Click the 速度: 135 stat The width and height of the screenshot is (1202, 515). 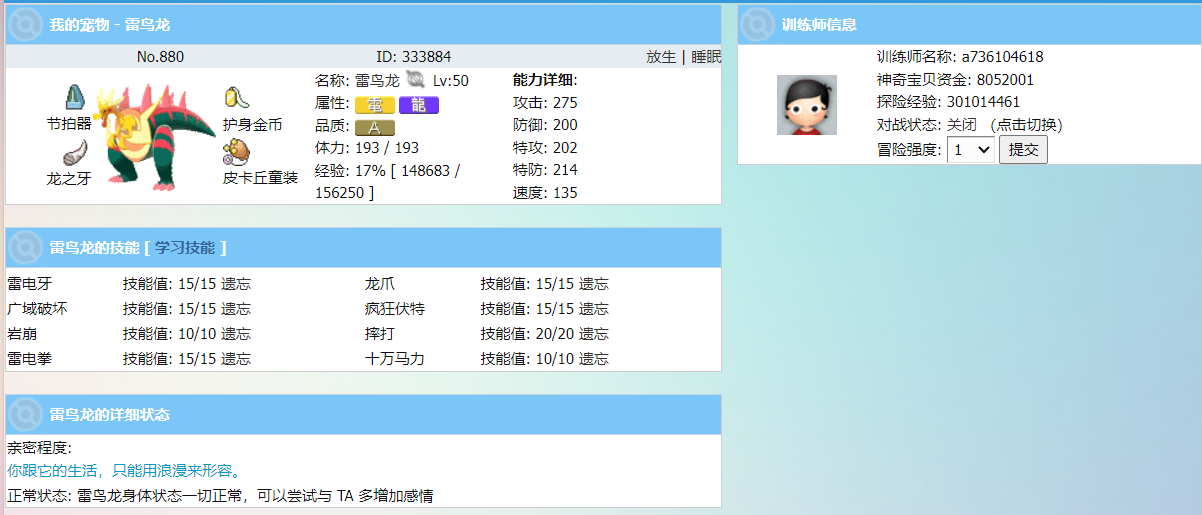tap(545, 193)
